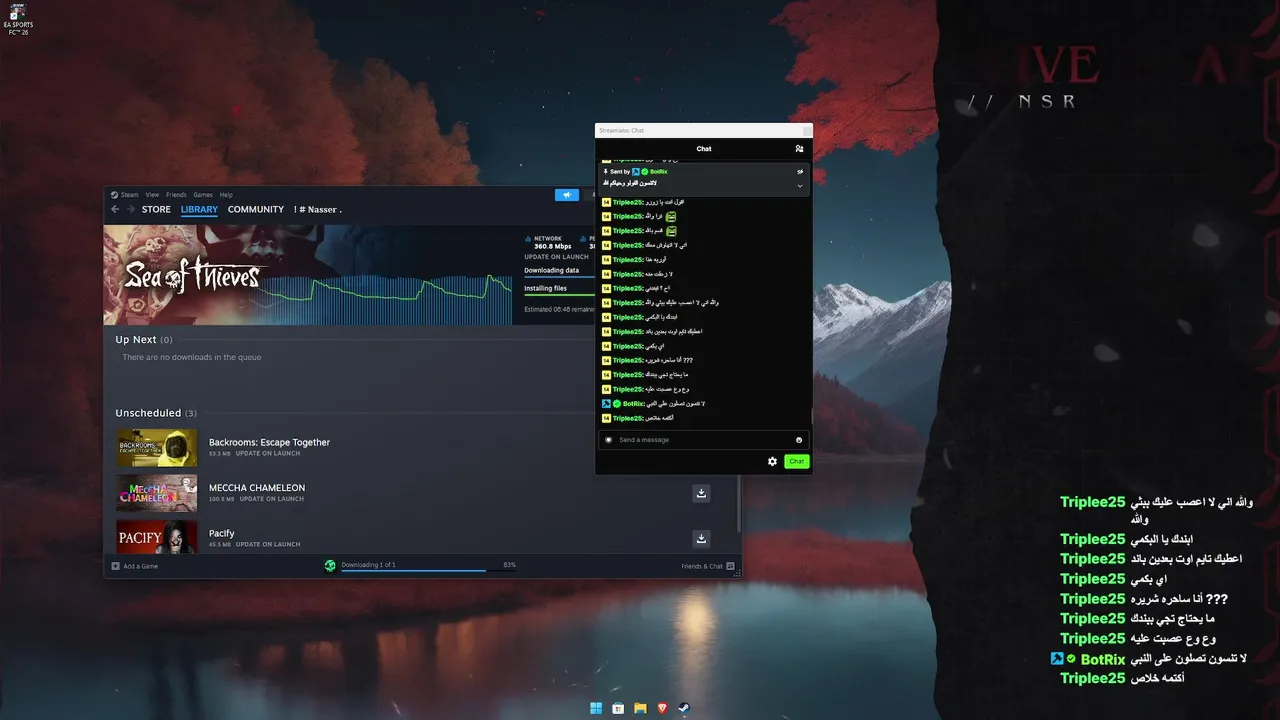Expand the pinned BotRix message chevron

coord(799,185)
